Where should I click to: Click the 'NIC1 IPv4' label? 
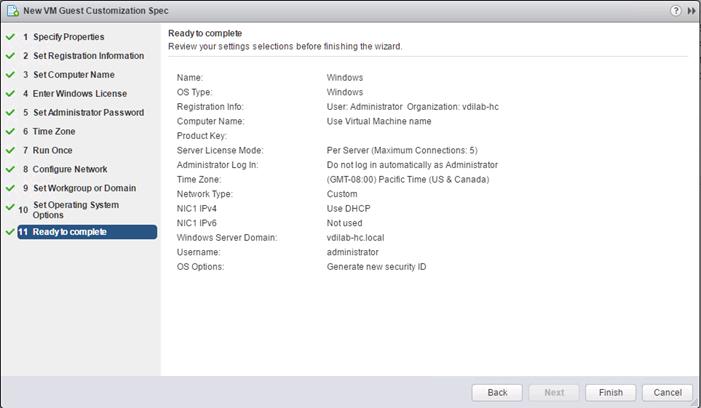pyautogui.click(x=197, y=208)
